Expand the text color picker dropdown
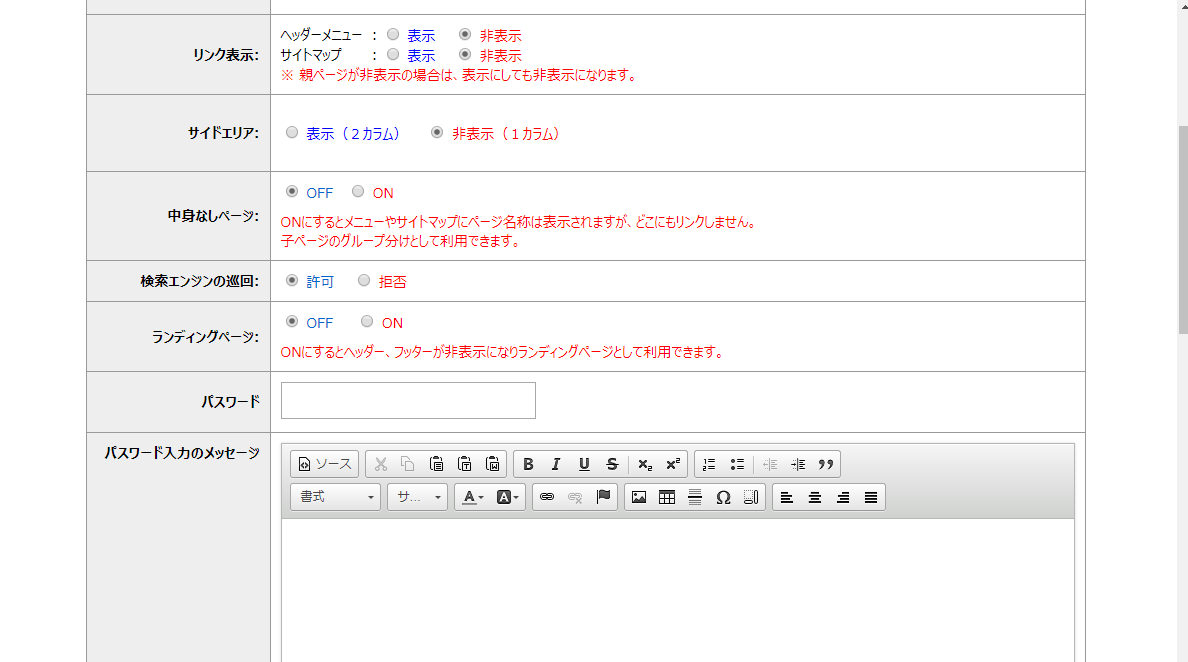 (470, 497)
